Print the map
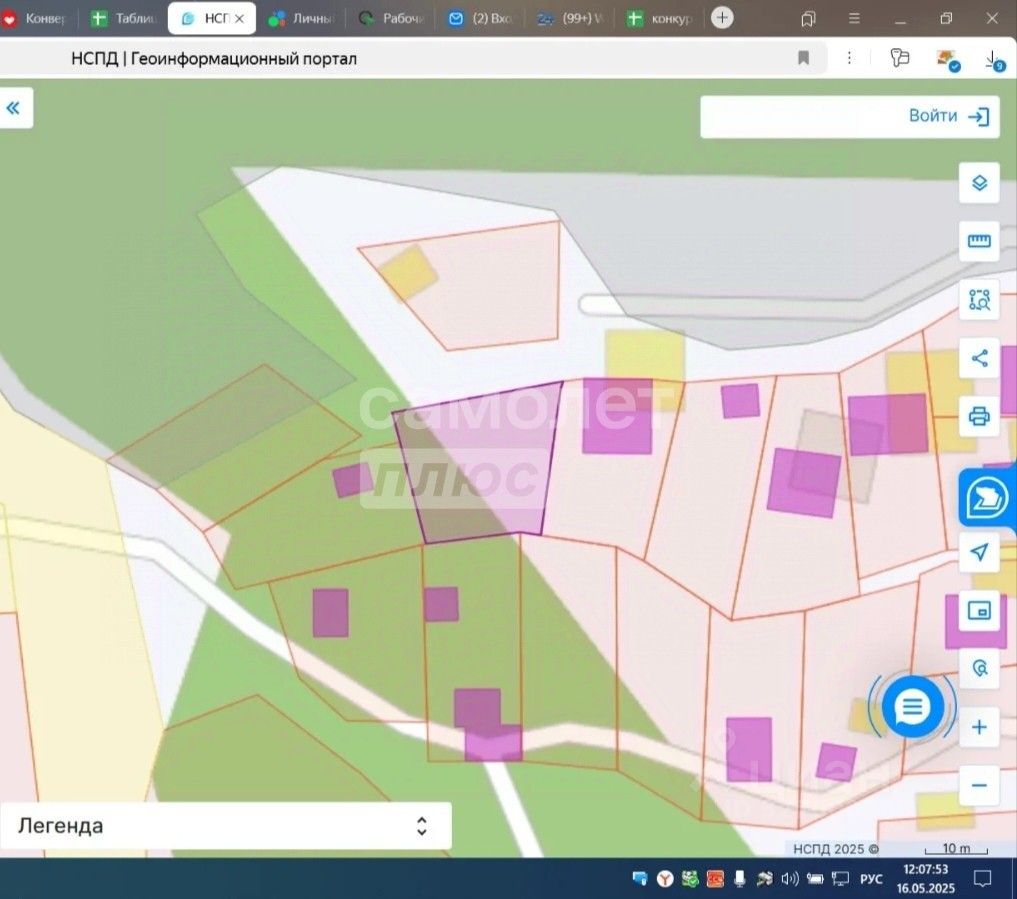 pos(979,416)
